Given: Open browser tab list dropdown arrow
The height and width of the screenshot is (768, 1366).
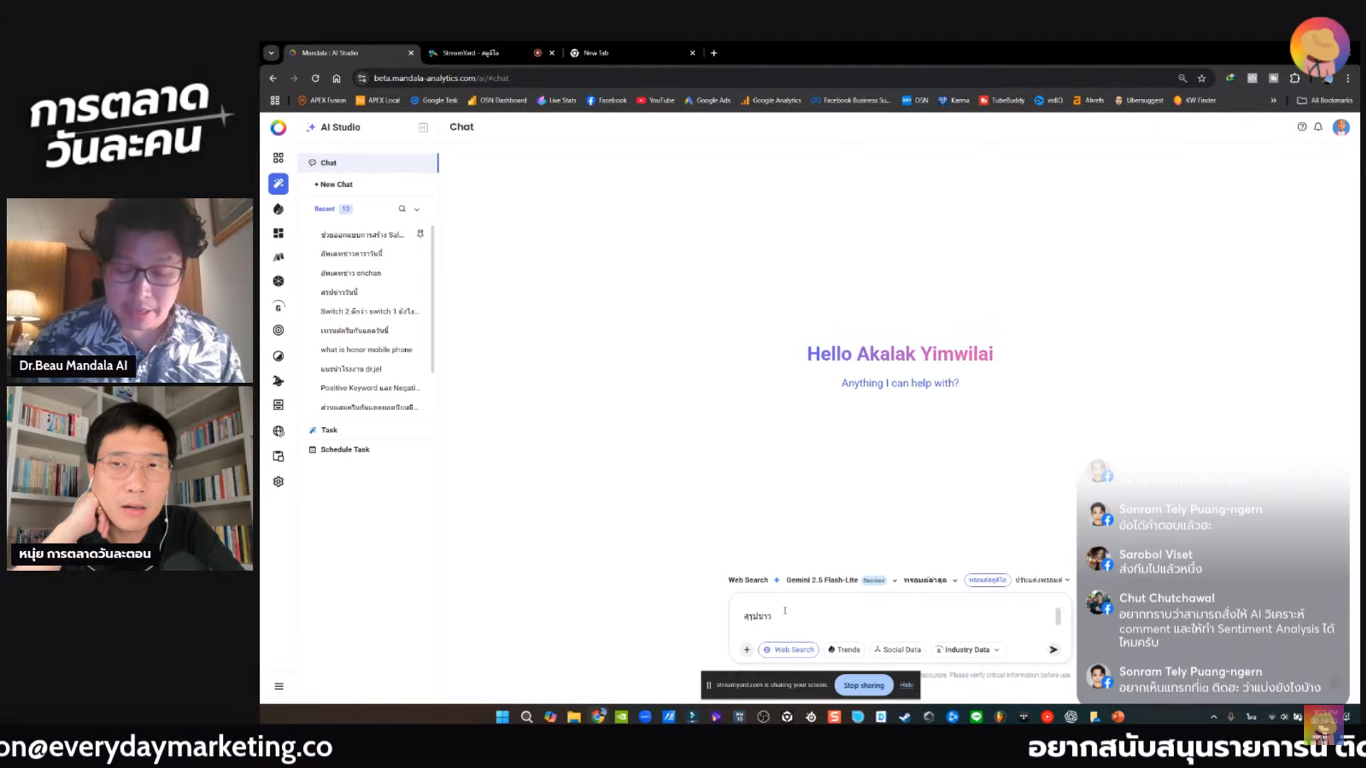Looking at the screenshot, I should point(271,53).
